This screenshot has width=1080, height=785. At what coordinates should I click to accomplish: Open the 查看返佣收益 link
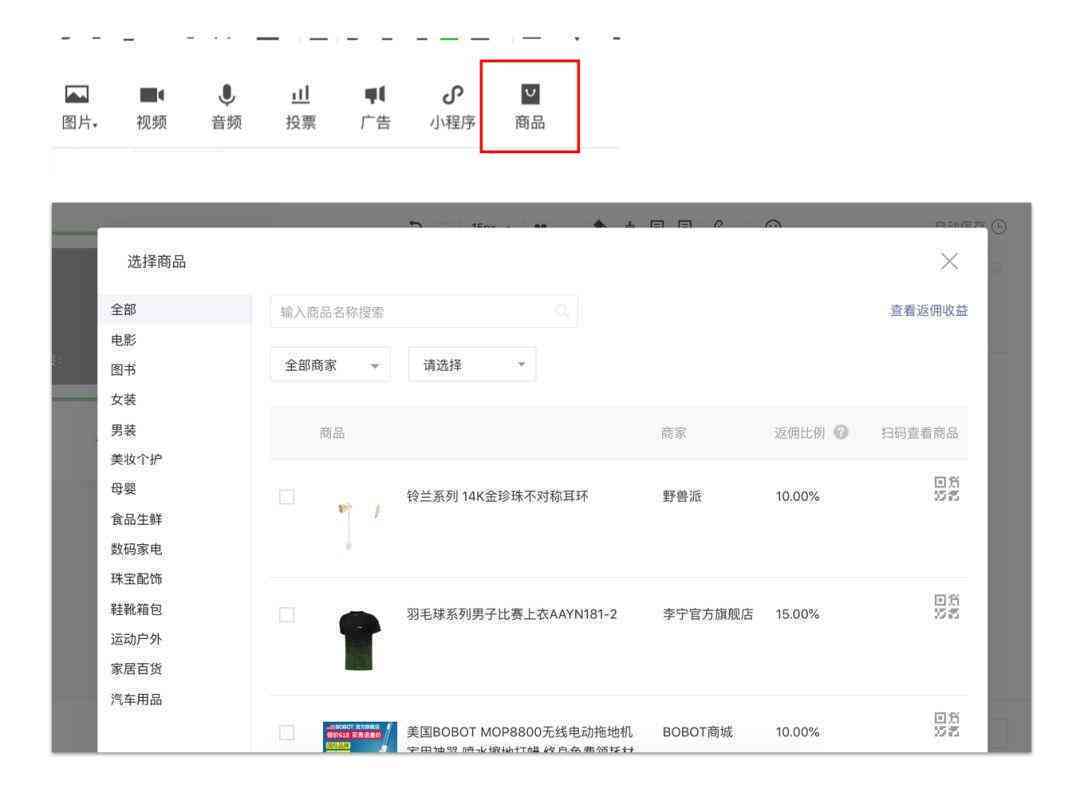pos(928,311)
